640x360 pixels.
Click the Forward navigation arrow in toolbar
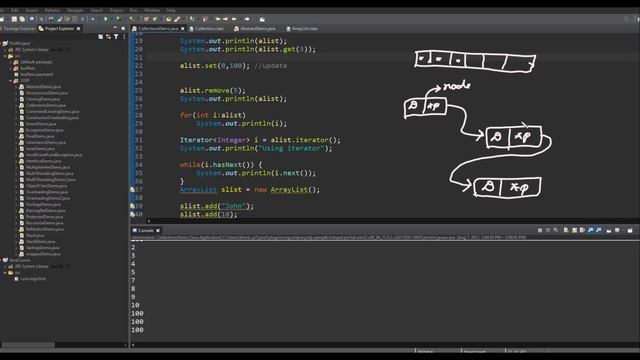tap(247, 19)
